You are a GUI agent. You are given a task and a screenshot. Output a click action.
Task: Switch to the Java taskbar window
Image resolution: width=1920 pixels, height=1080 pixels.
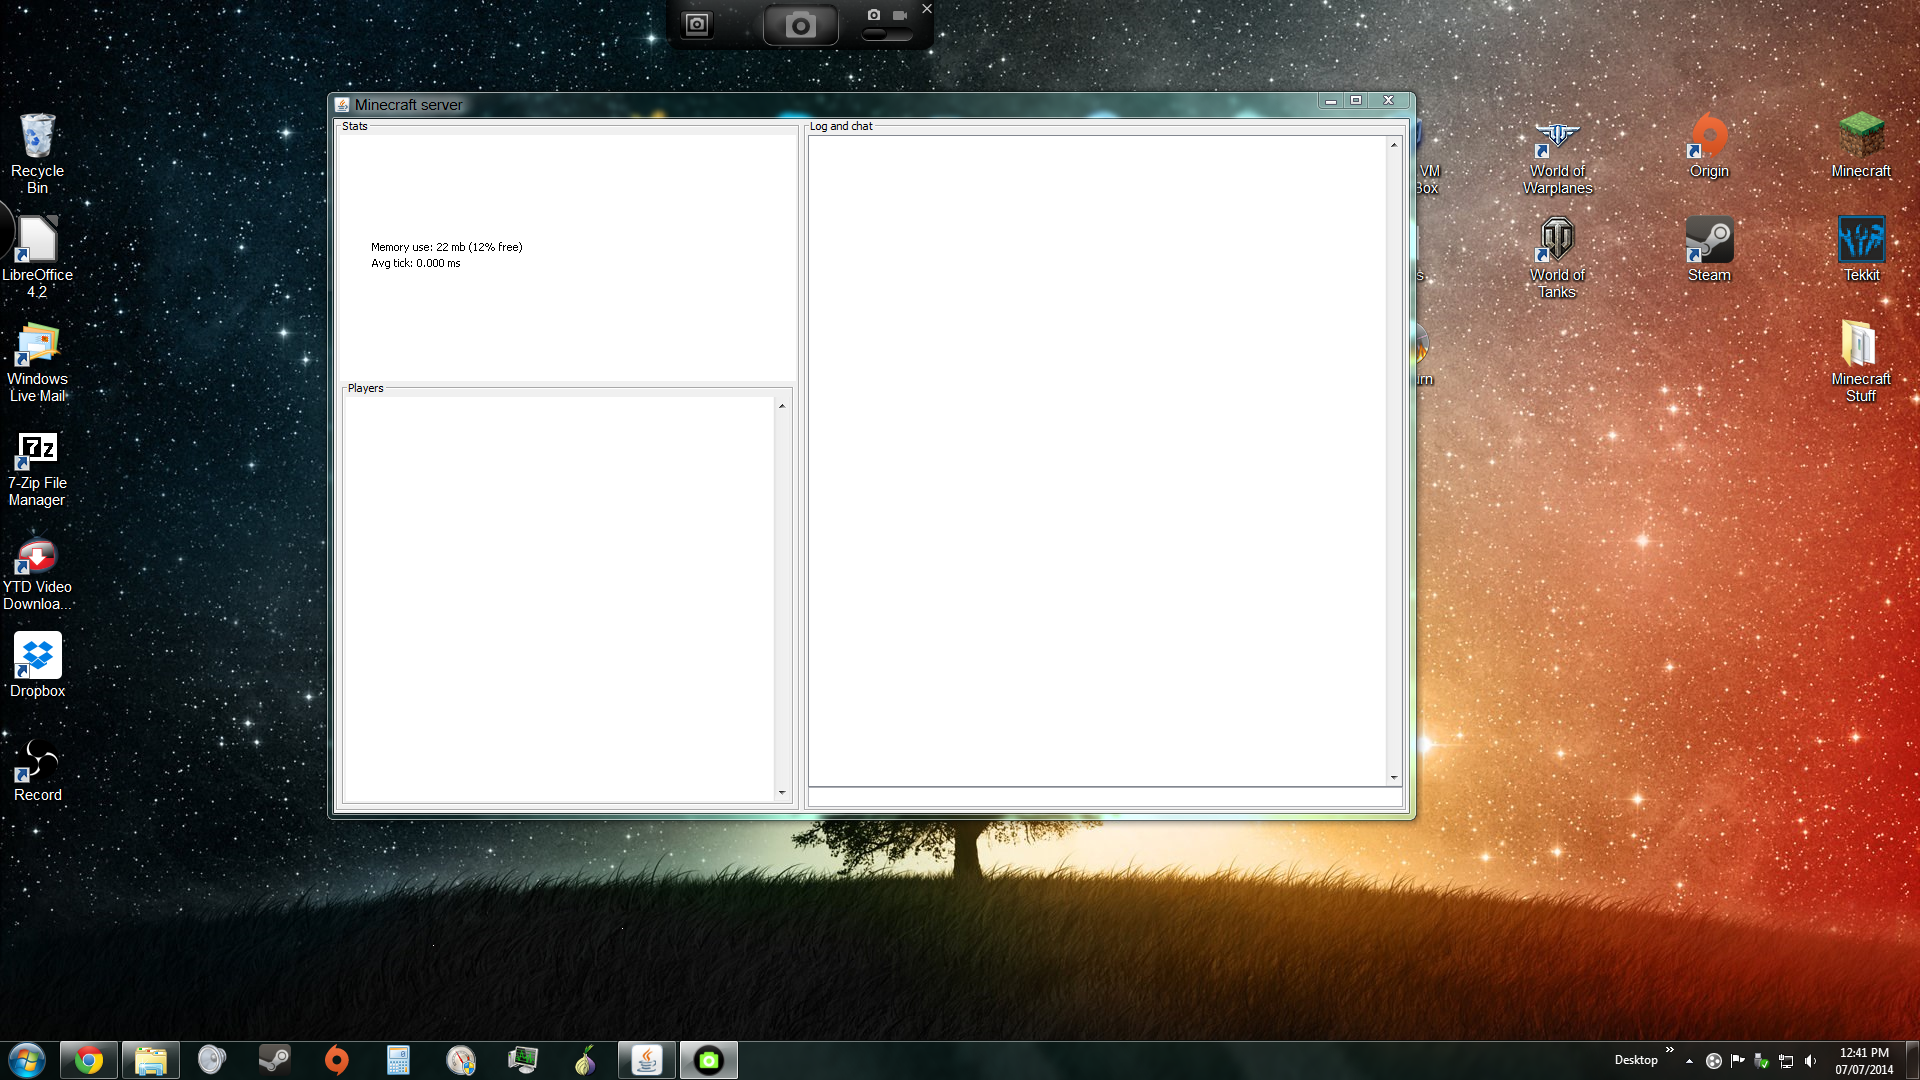(647, 1060)
